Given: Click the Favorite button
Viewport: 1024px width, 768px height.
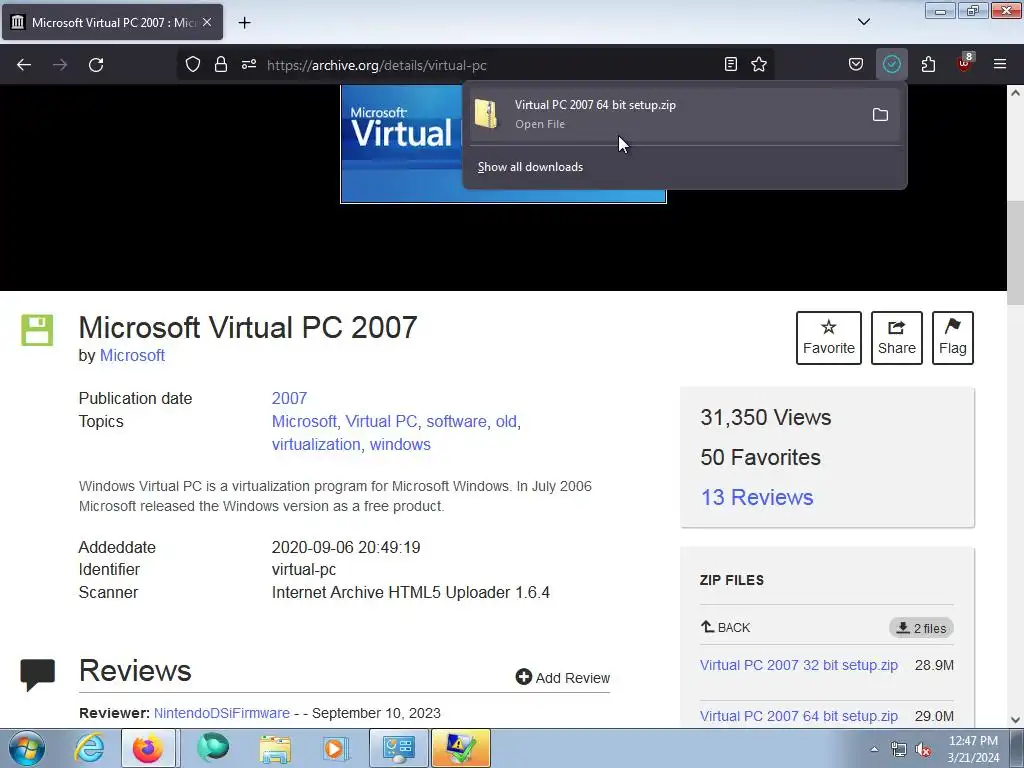Looking at the screenshot, I should pos(829,338).
